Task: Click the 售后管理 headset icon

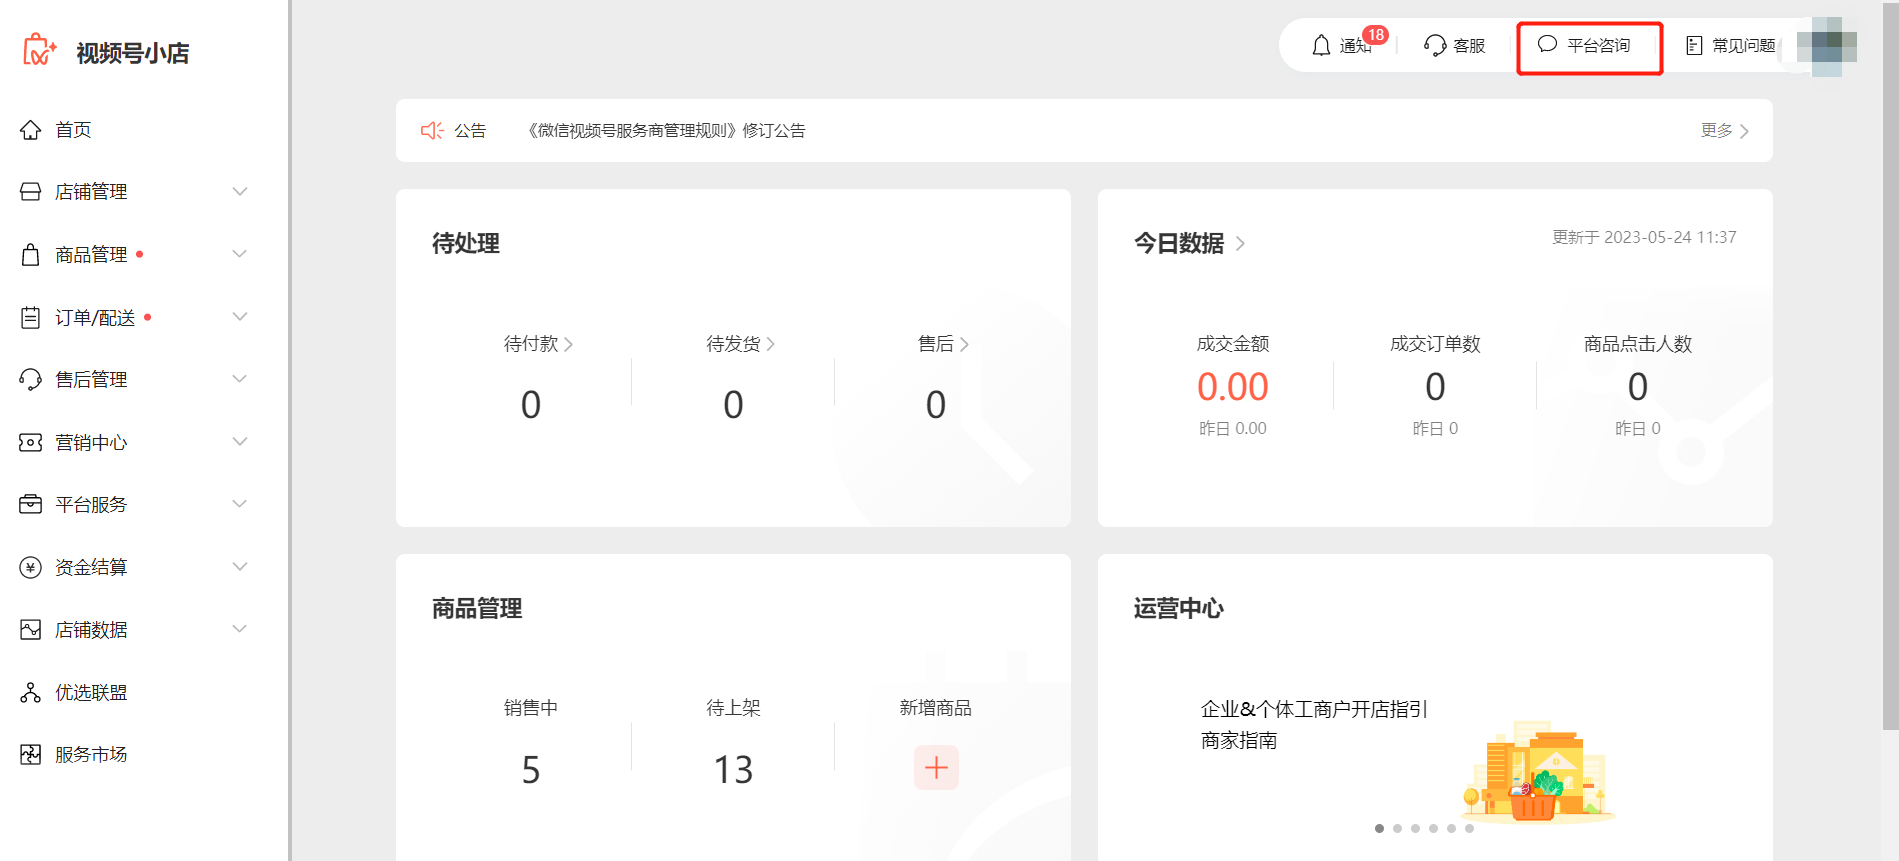Action: 31,380
